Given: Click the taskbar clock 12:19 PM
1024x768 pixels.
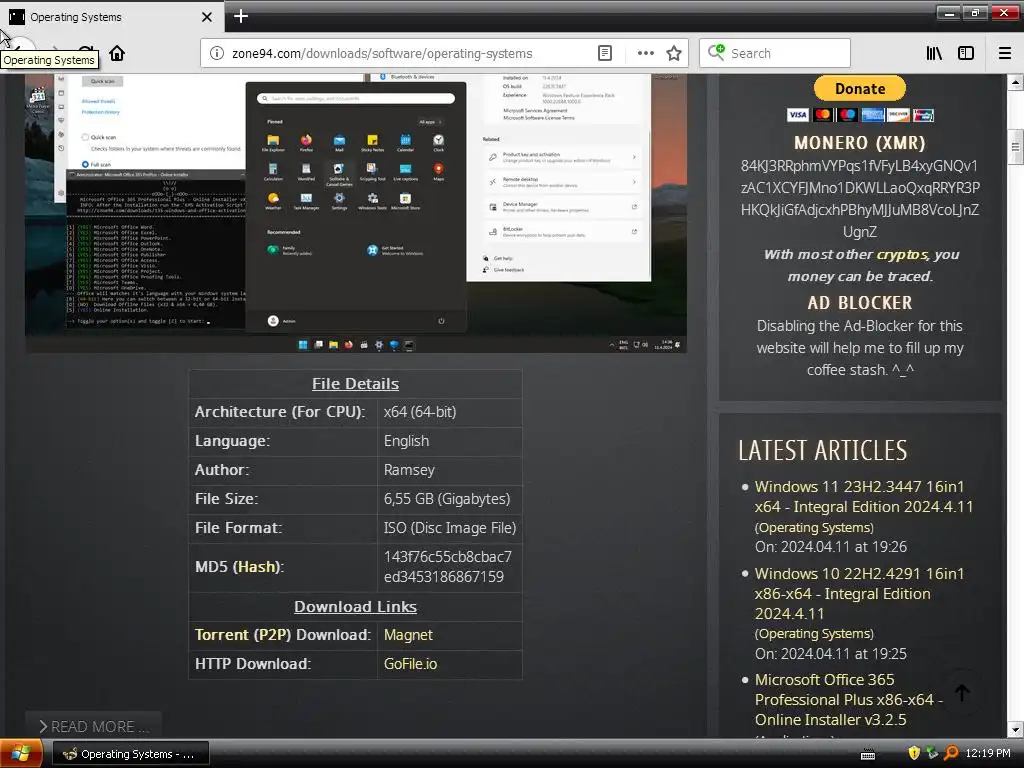Looking at the screenshot, I should pos(987,753).
